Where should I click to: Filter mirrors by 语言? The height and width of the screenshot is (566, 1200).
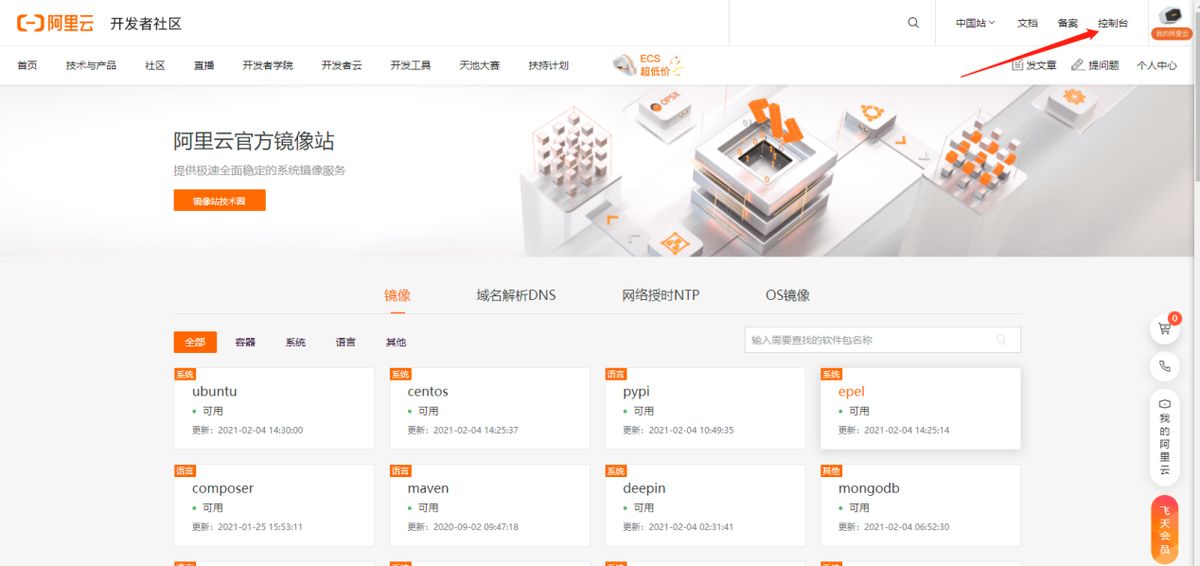pos(345,342)
